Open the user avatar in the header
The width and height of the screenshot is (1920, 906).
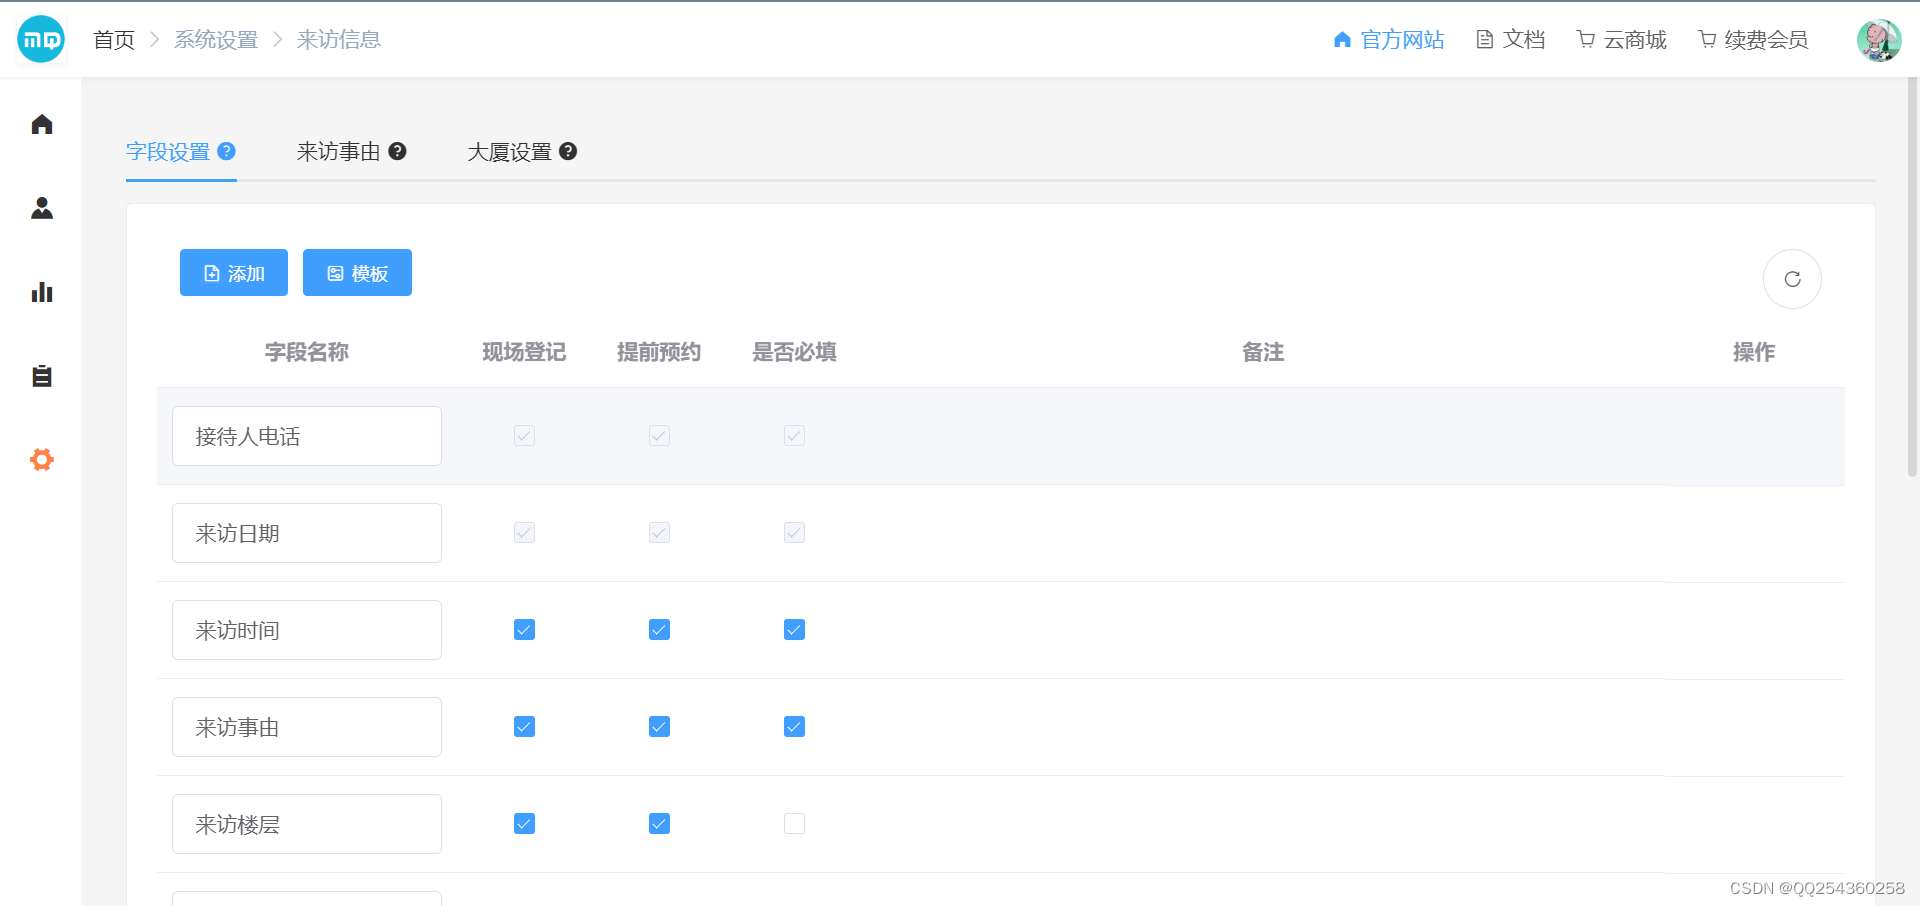pos(1879,40)
